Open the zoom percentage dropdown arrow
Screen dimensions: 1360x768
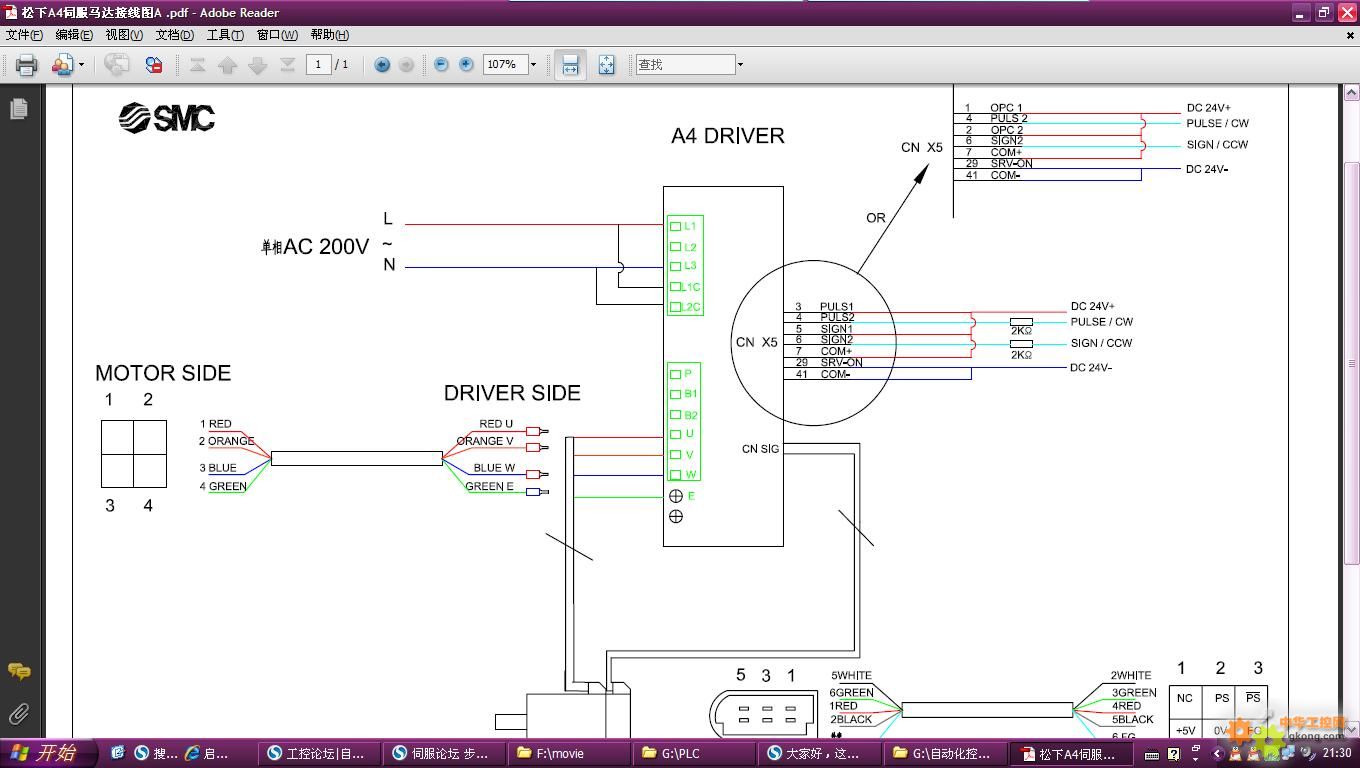point(533,65)
